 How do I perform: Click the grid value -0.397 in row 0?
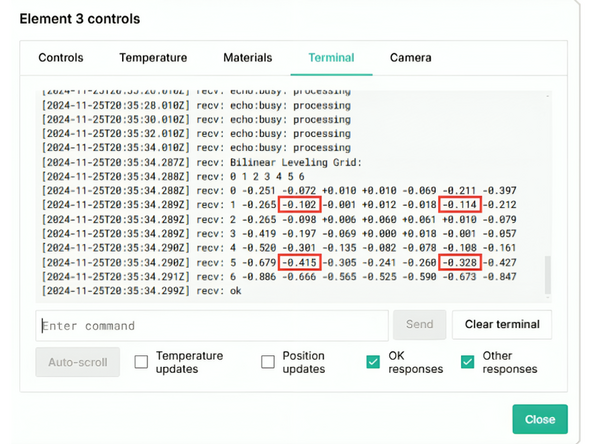pyautogui.click(x=500, y=190)
